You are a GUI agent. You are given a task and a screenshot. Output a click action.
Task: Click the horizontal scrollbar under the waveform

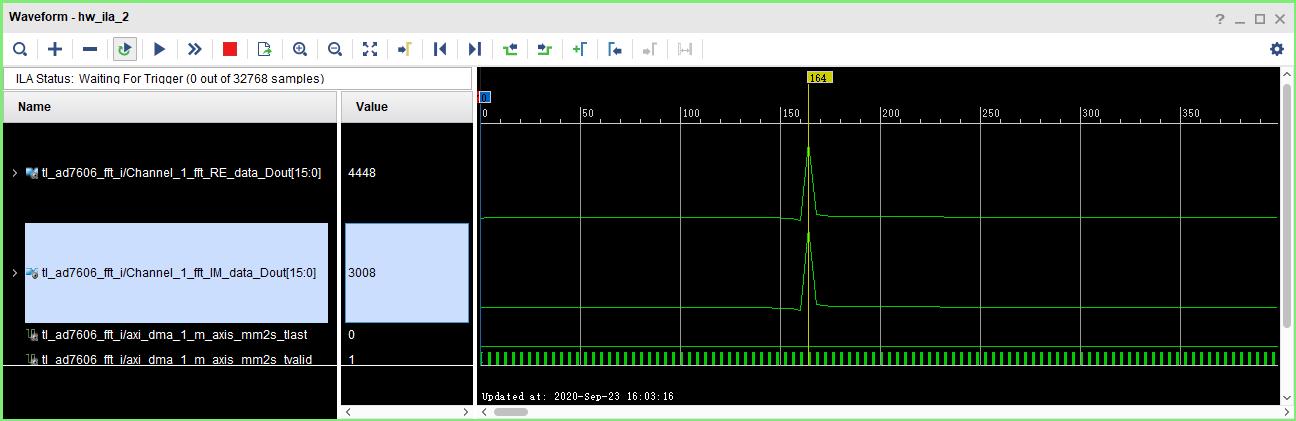(510, 411)
